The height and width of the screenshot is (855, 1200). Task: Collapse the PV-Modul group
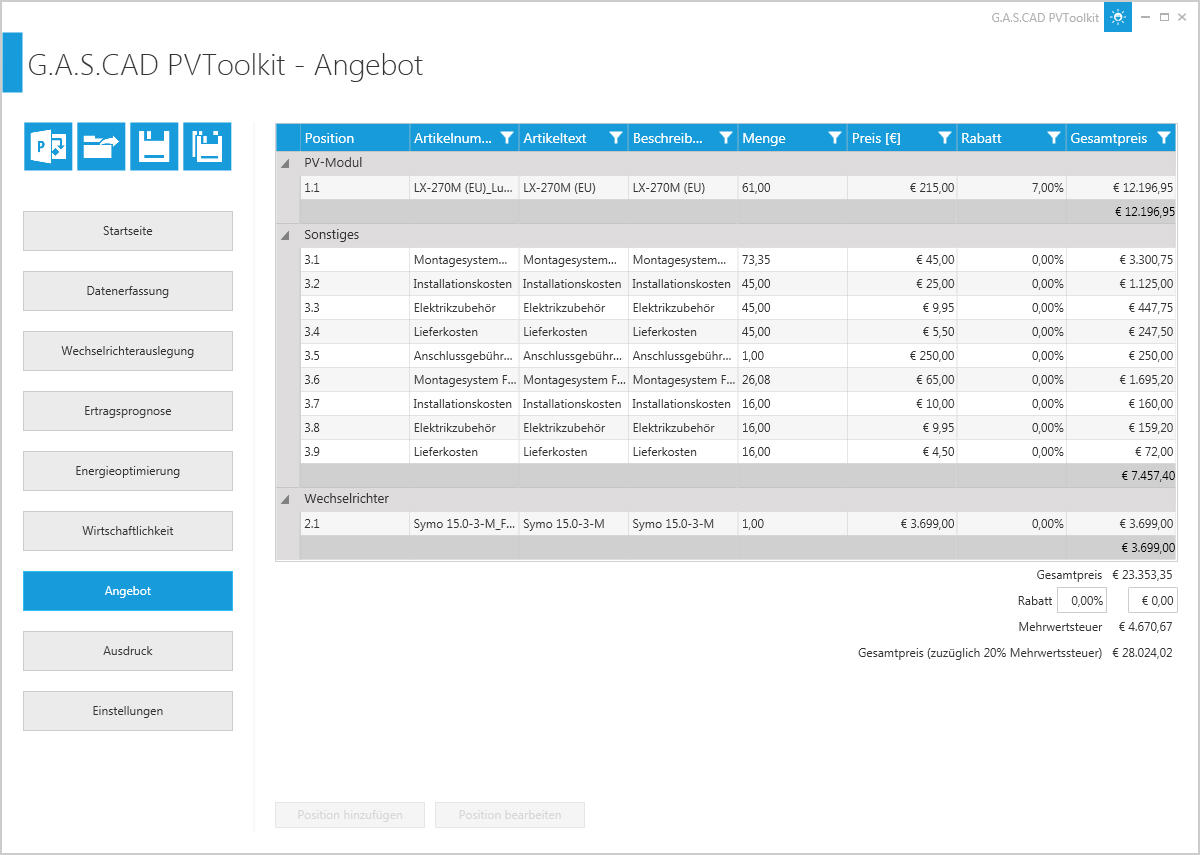tap(286, 162)
